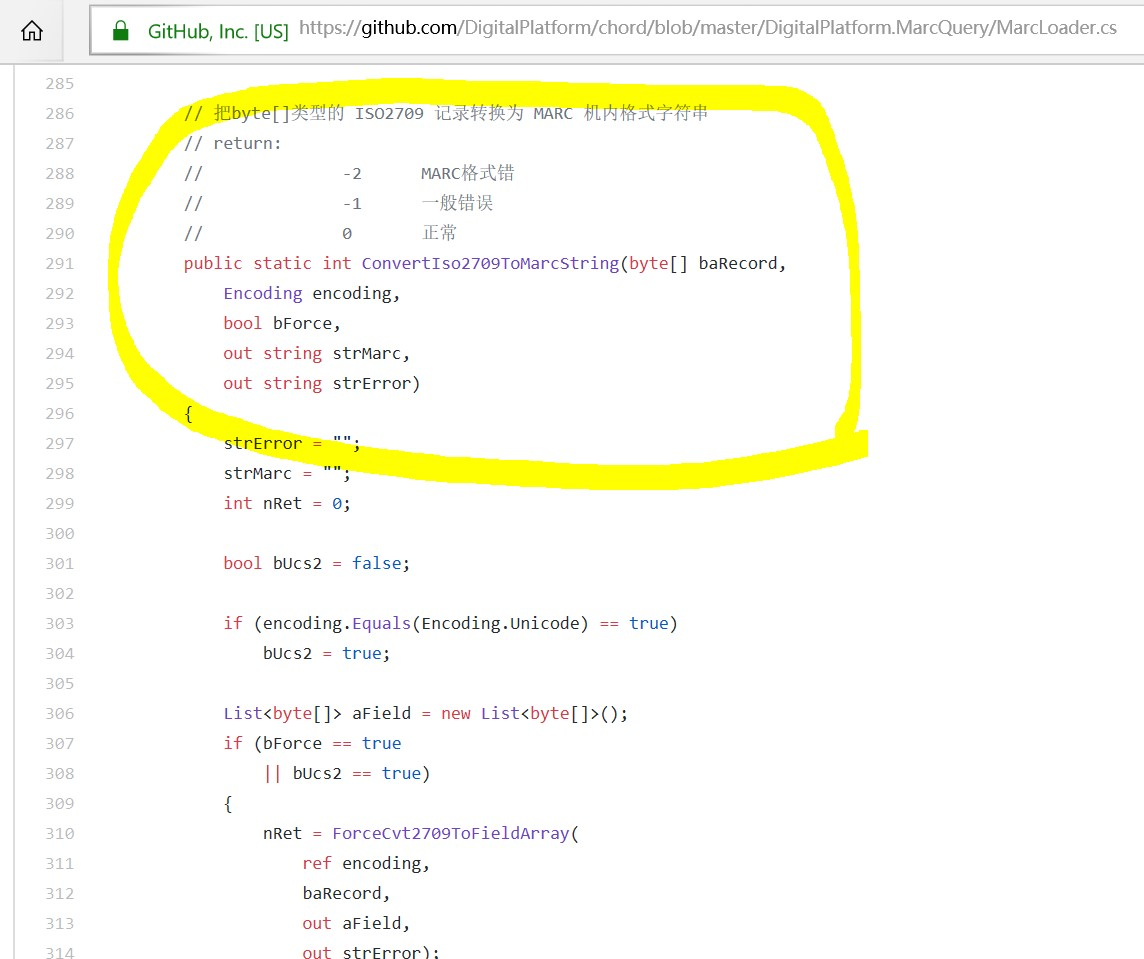Click 'public static int' keywords
This screenshot has height=959, width=1144.
pos(267,263)
